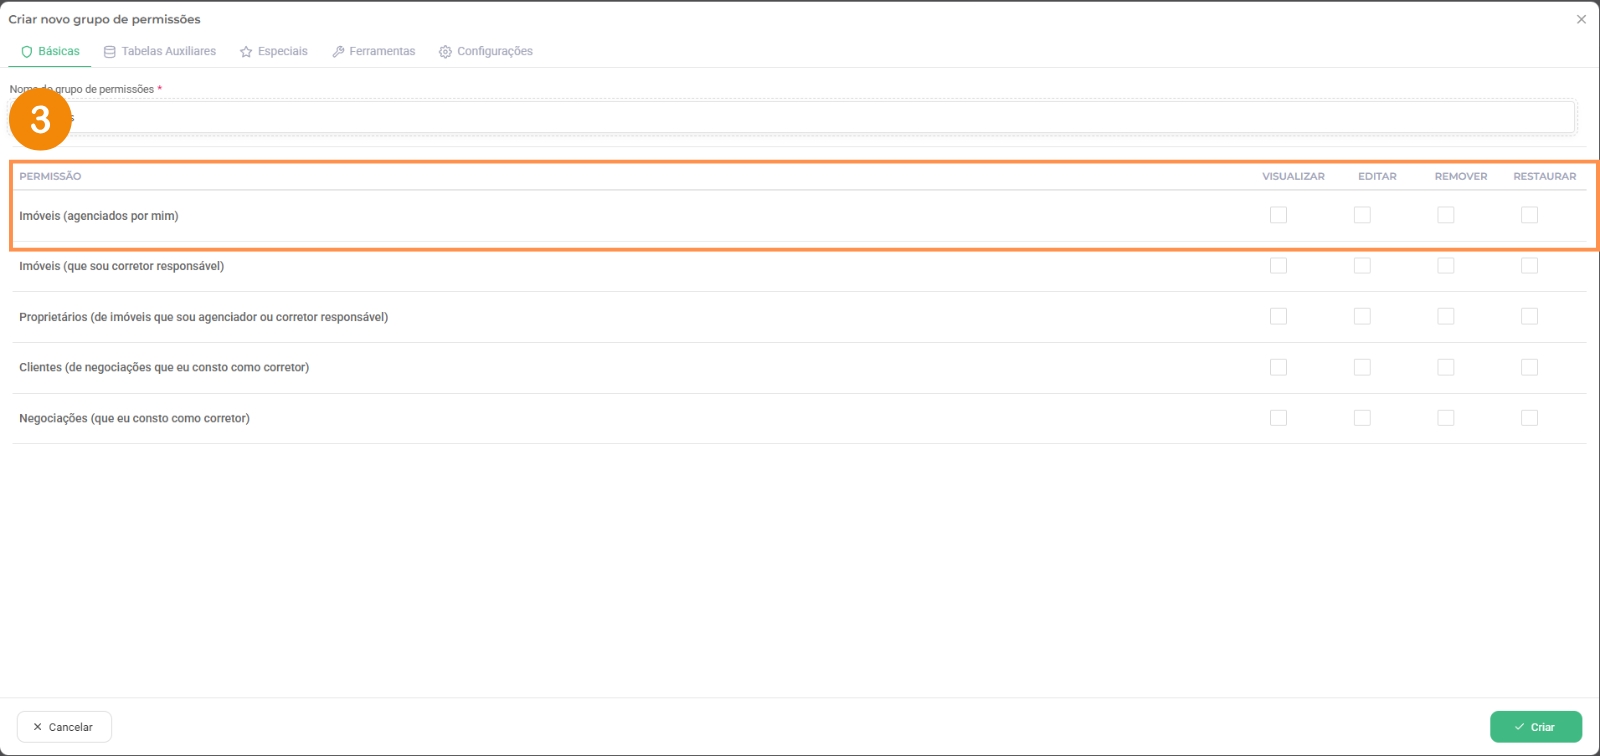The width and height of the screenshot is (1600, 756).
Task: Tick Editar for Negociações row
Action: tap(1362, 418)
